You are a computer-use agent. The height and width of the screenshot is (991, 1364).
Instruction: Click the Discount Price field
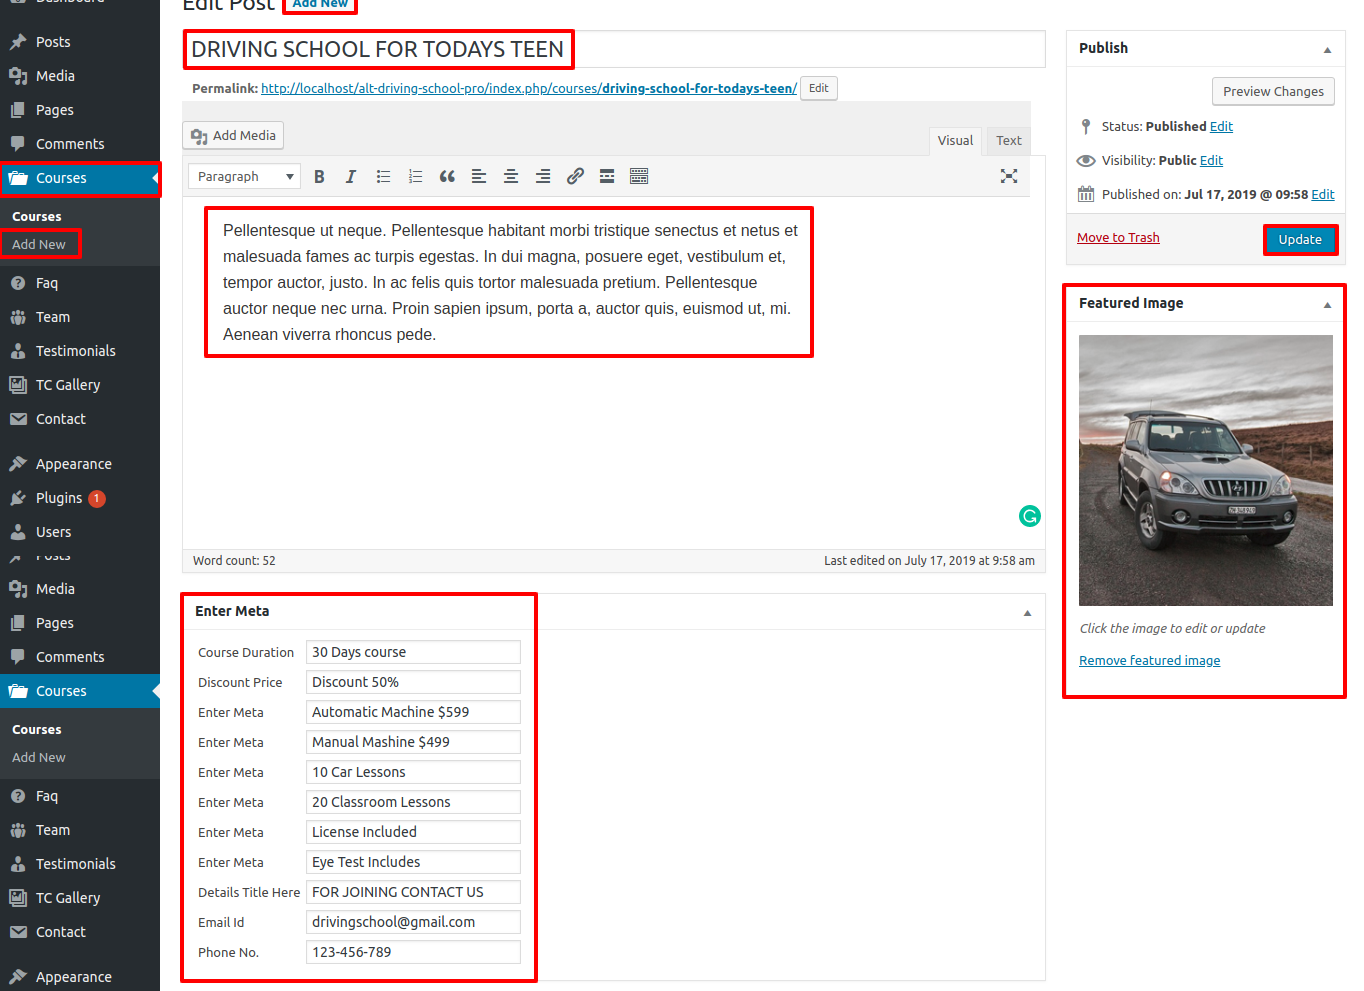coord(413,682)
